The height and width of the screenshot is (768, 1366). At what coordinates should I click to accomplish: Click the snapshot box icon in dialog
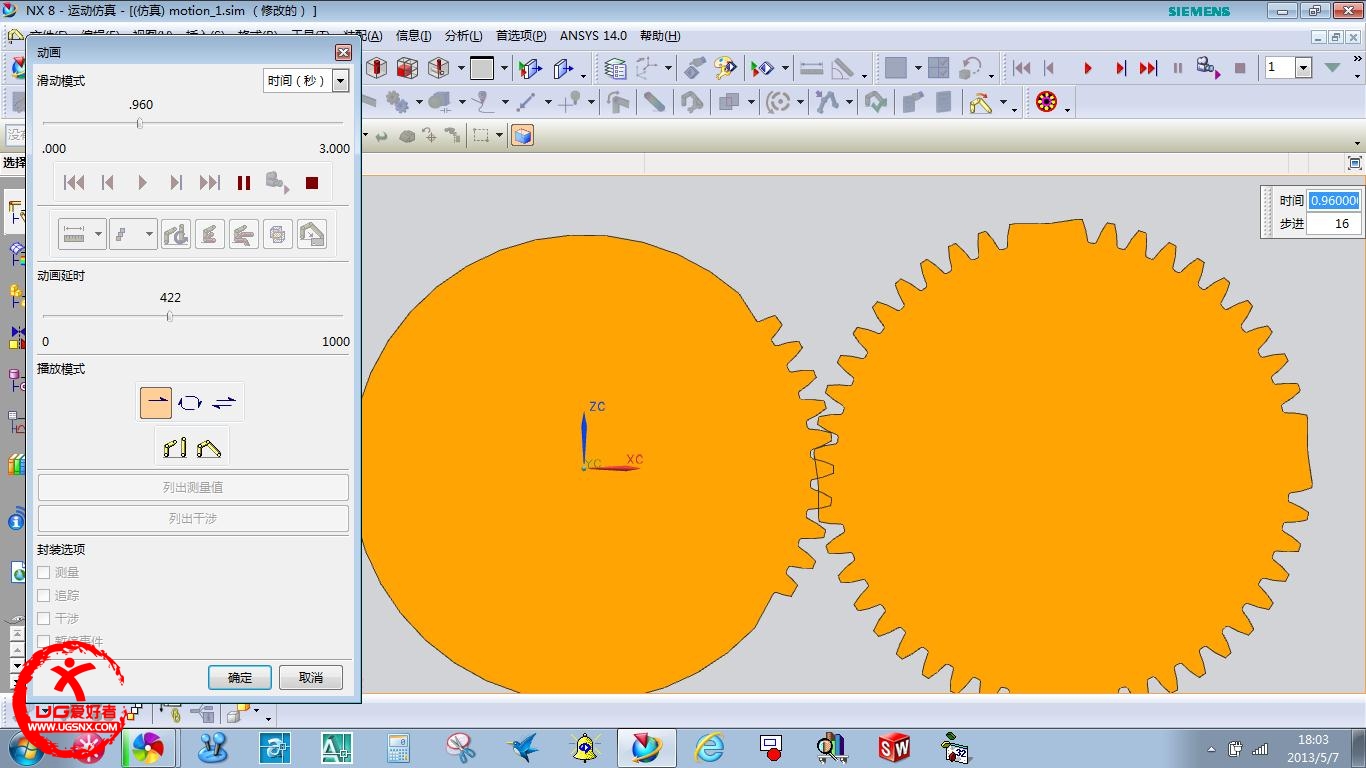278,235
